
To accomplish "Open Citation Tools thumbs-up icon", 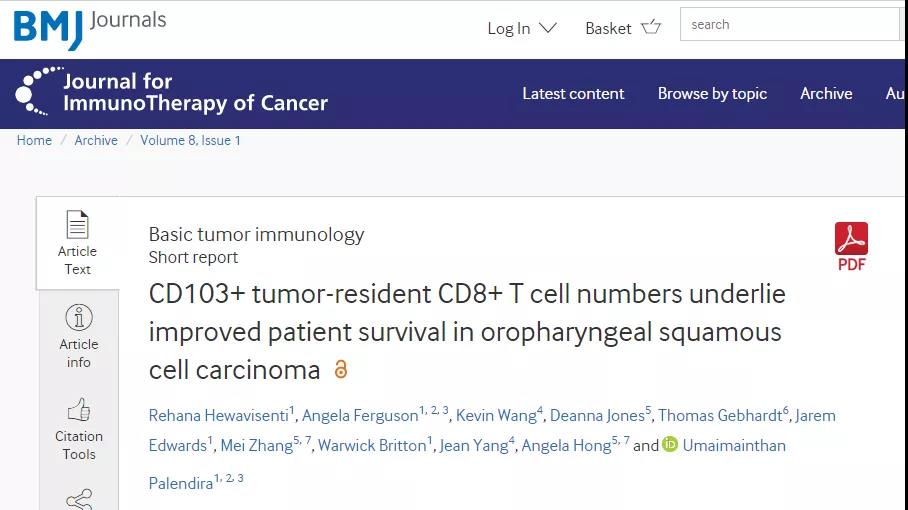I will coord(79,410).
